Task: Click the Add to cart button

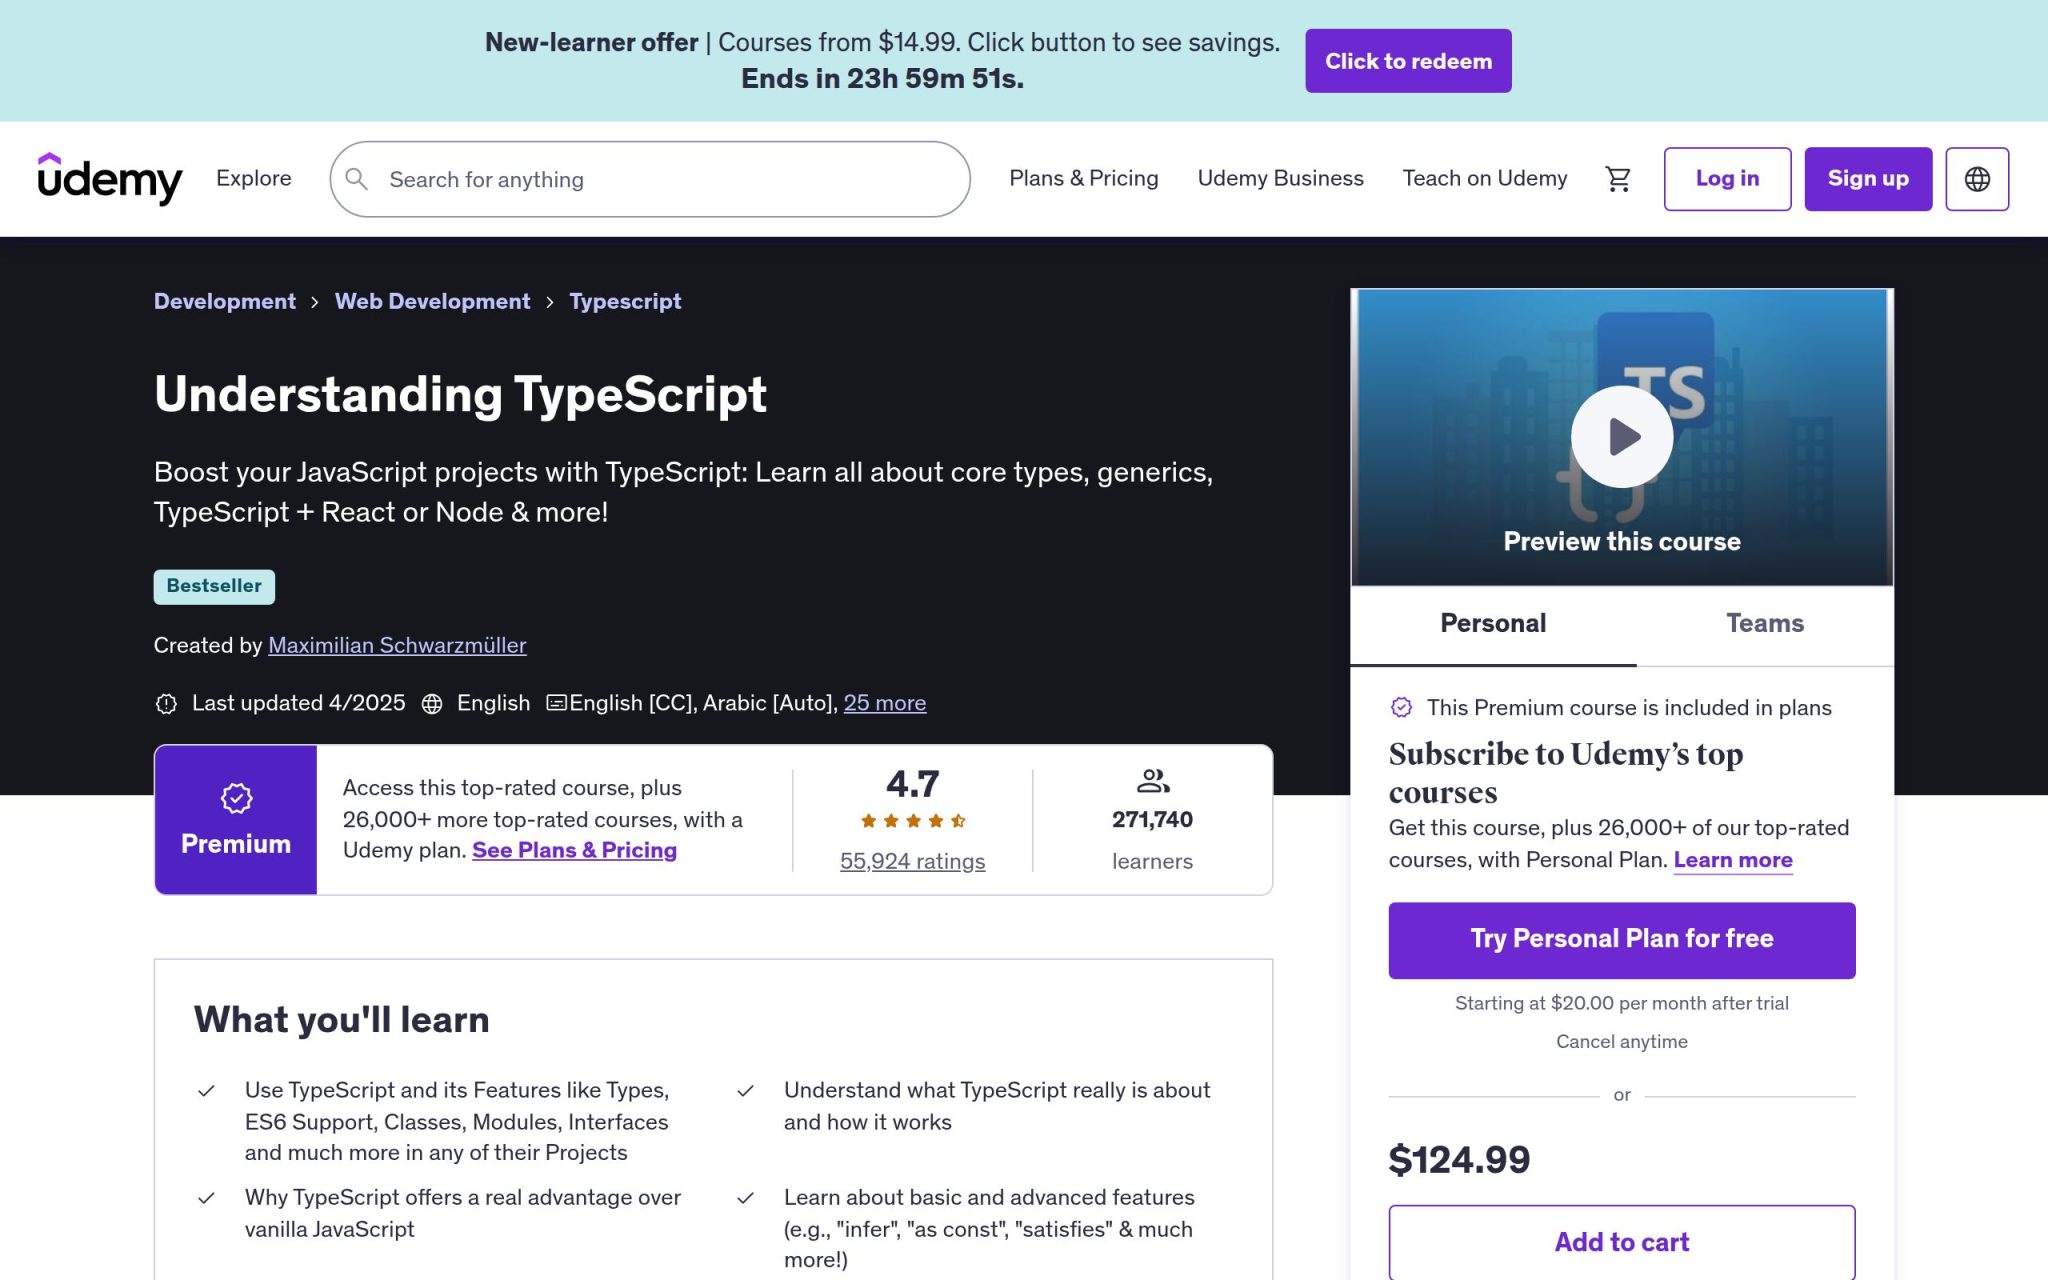Action: 1621,1242
